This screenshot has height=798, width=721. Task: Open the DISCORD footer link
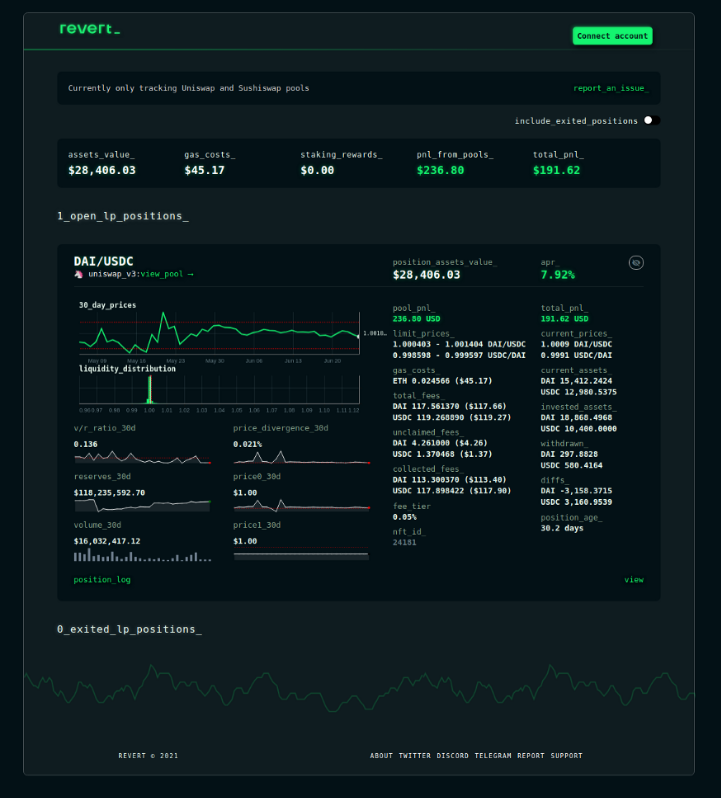452,756
